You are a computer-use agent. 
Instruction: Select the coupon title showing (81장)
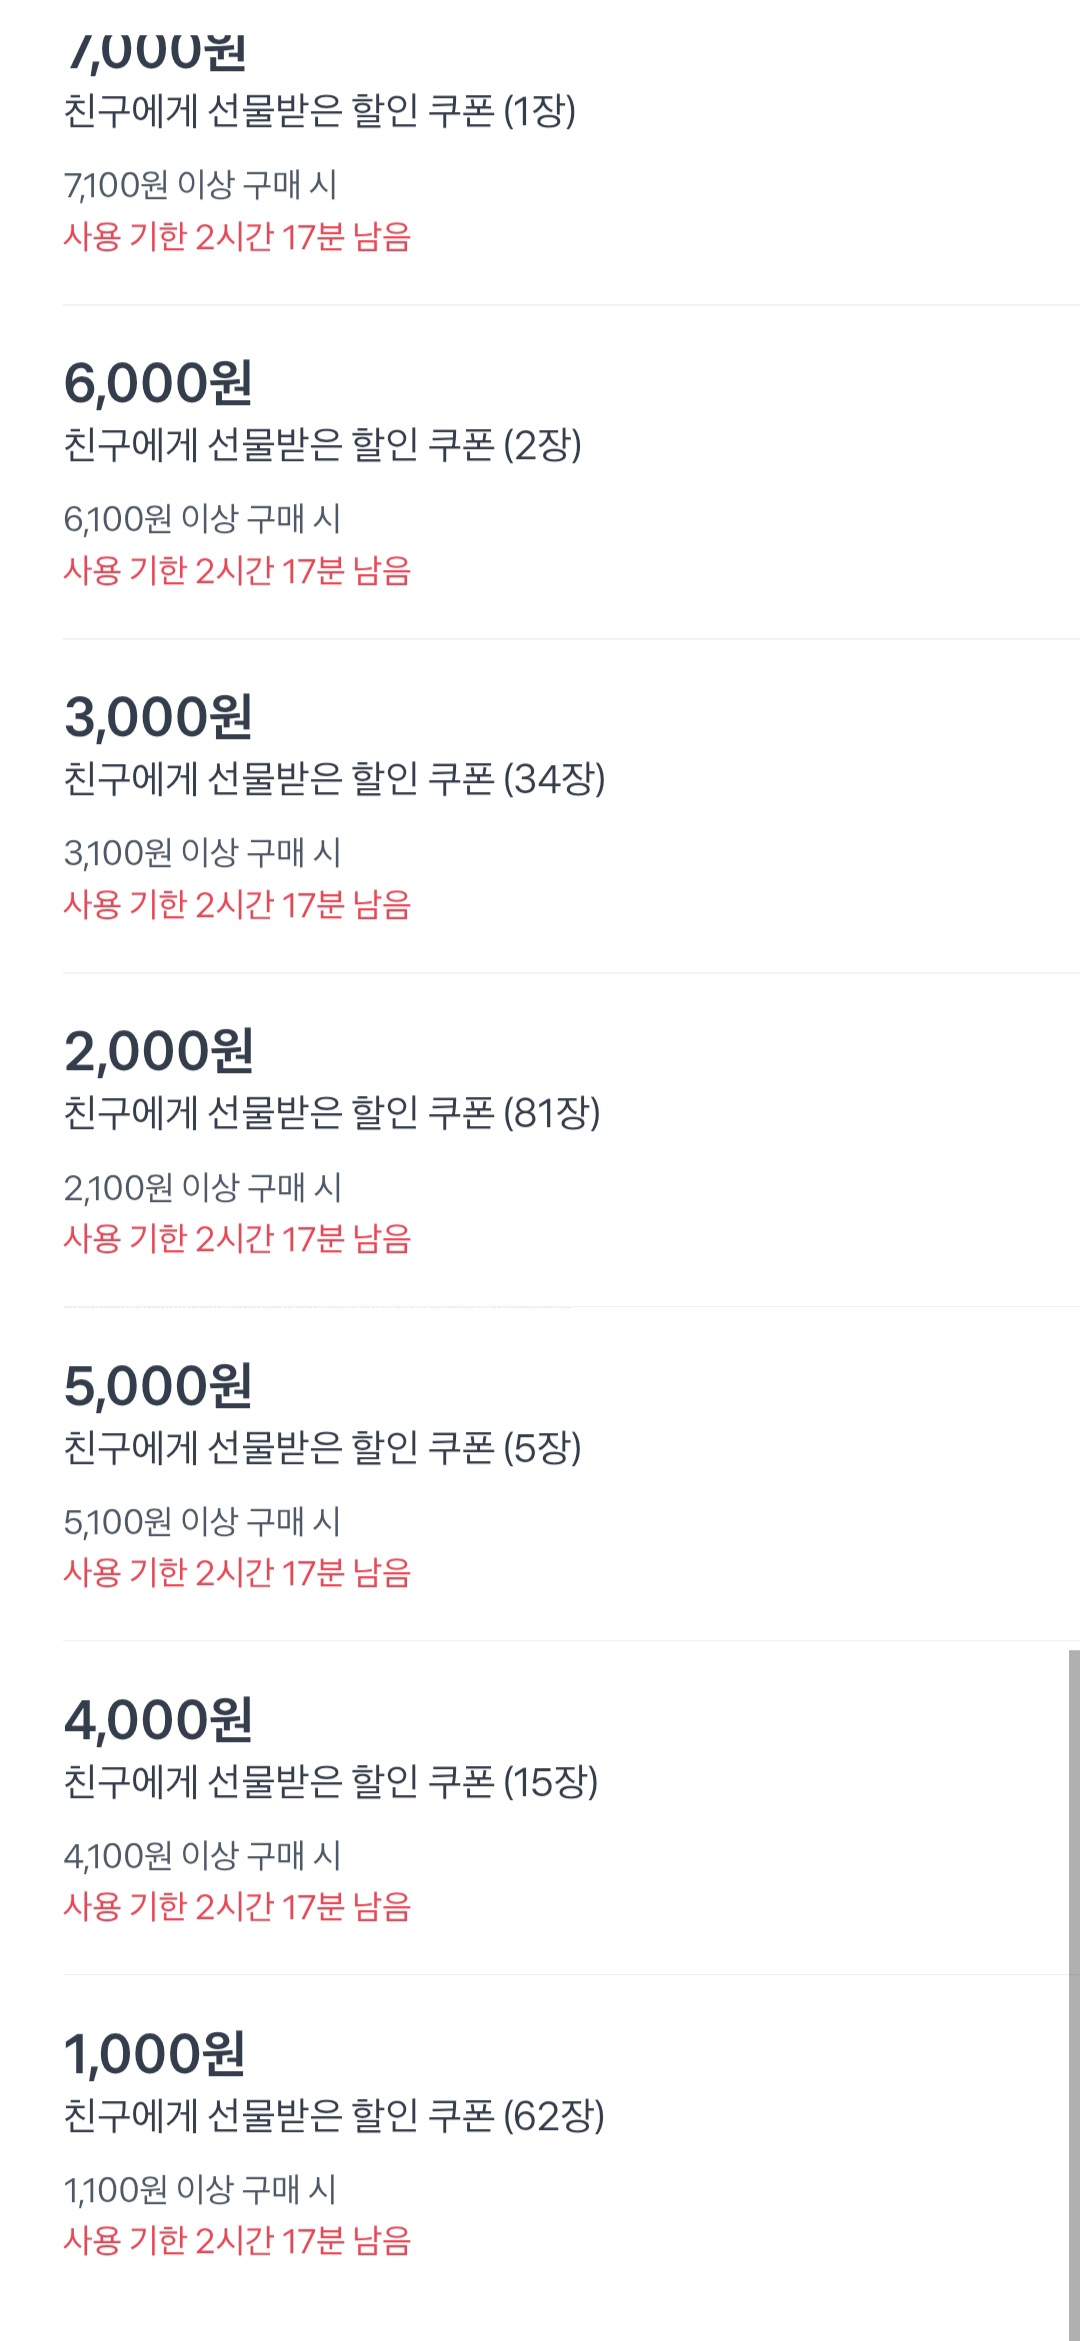[332, 1113]
